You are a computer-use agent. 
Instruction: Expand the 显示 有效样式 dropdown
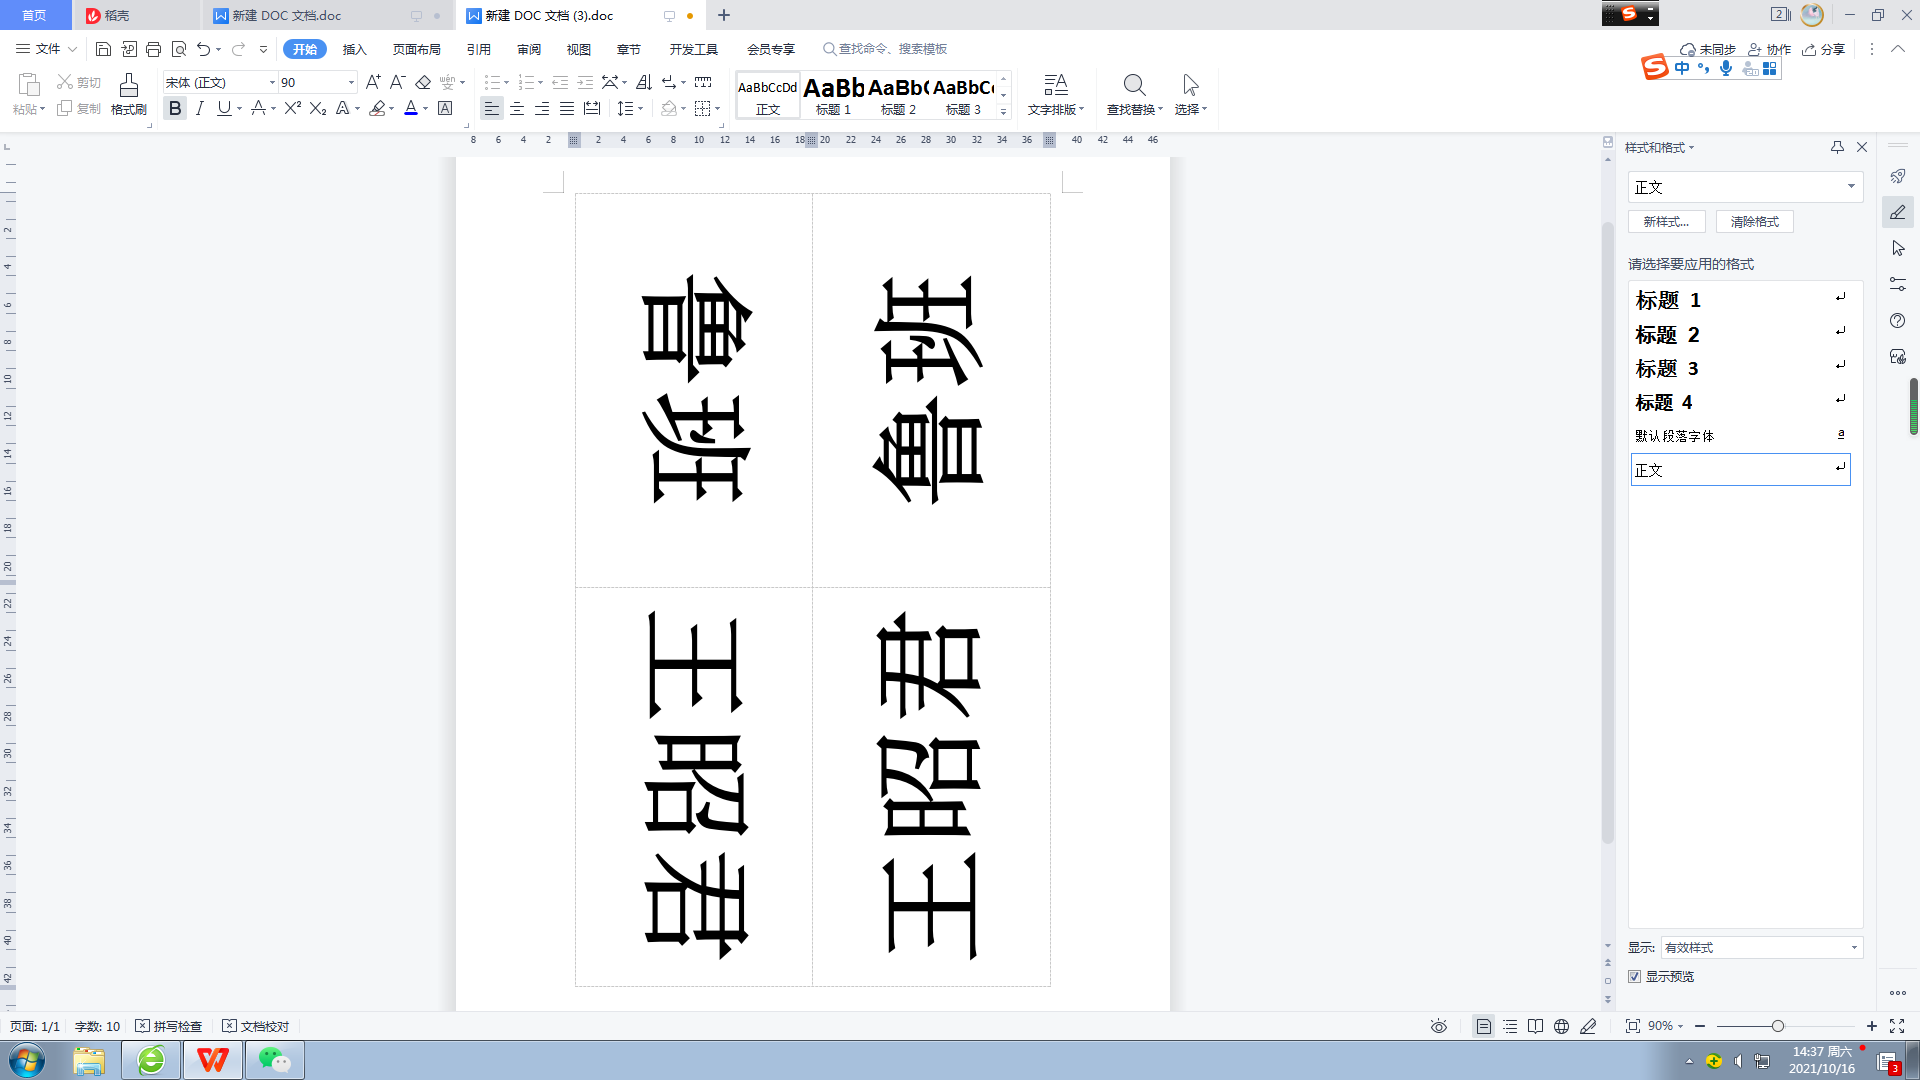[1853, 947]
